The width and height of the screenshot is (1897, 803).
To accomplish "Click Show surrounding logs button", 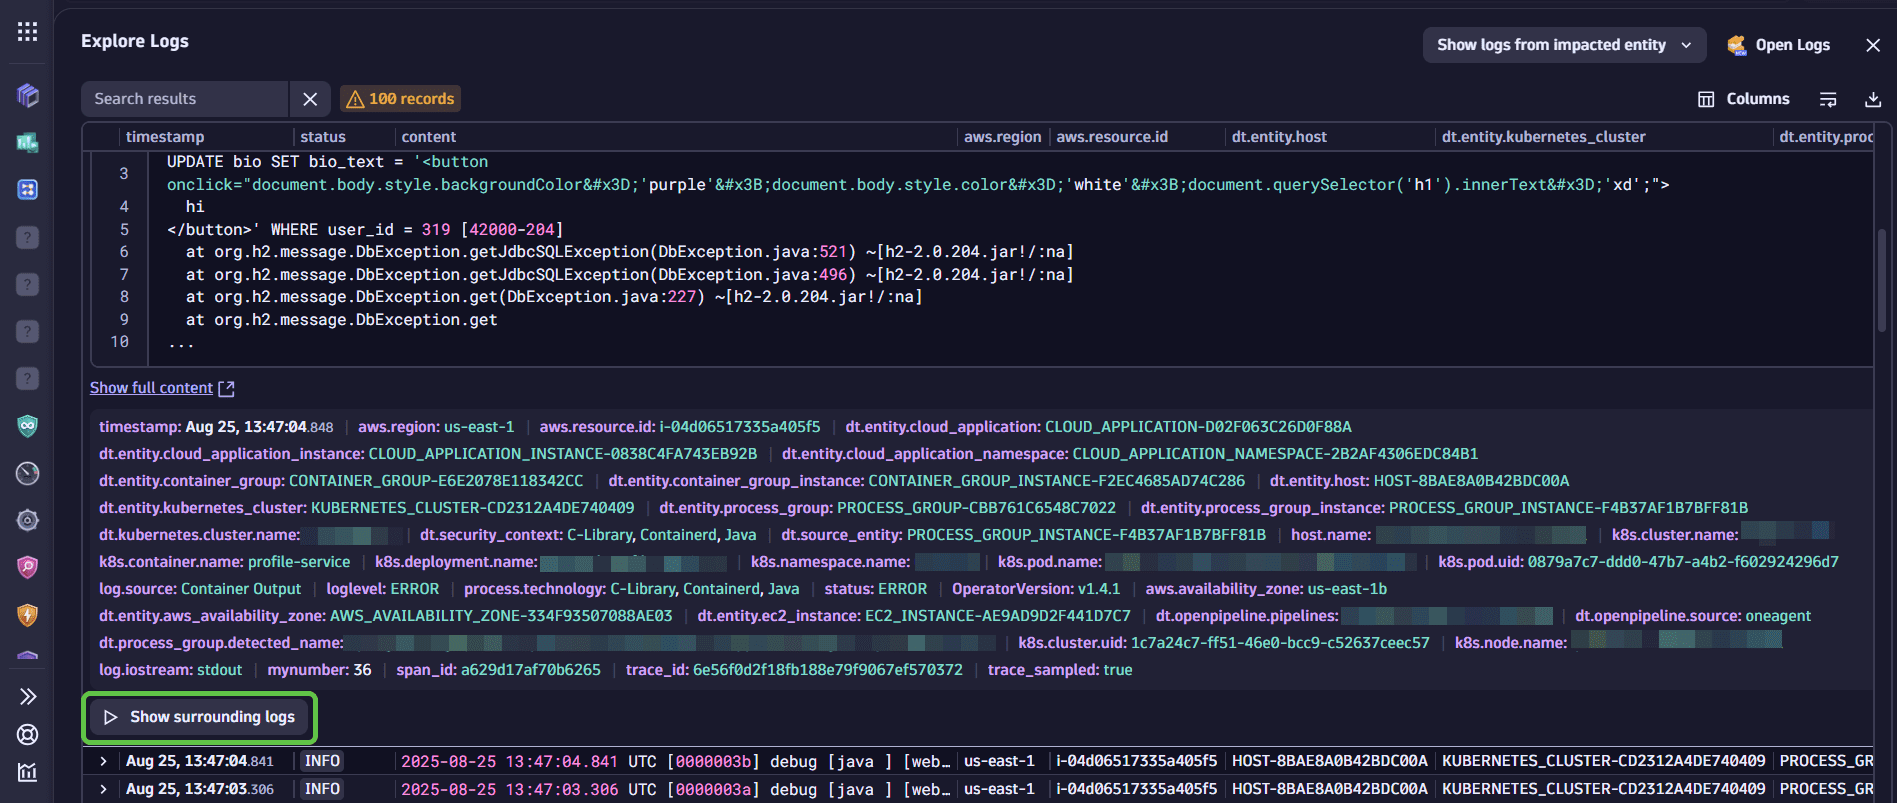I will 200,717.
